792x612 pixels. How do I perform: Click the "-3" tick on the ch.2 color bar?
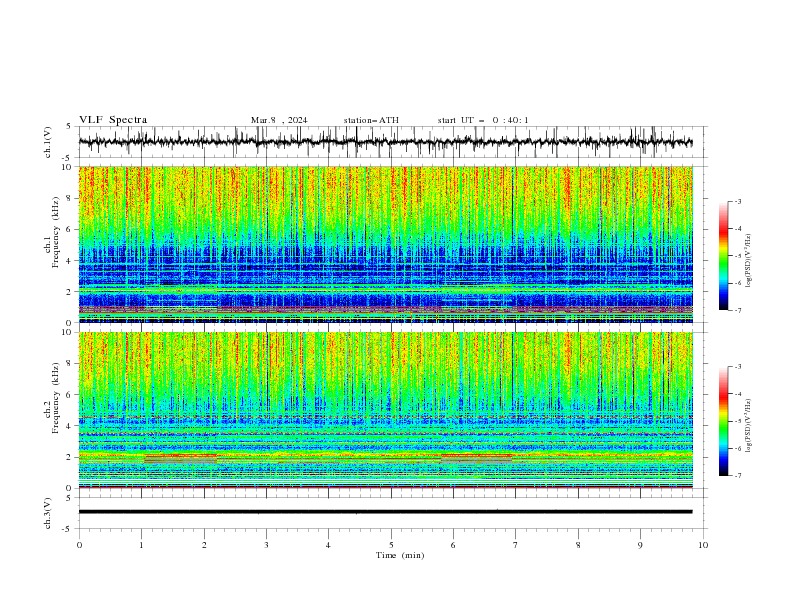tap(738, 367)
